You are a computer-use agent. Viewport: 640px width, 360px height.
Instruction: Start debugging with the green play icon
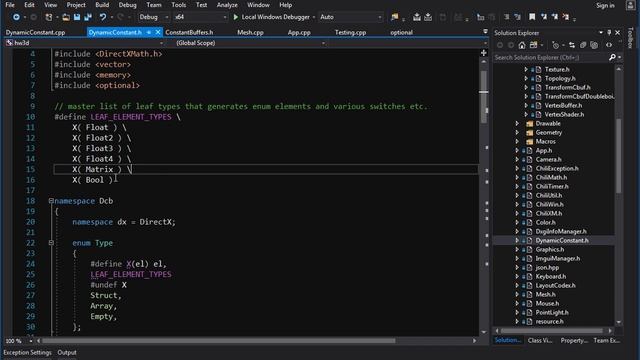pyautogui.click(x=236, y=17)
